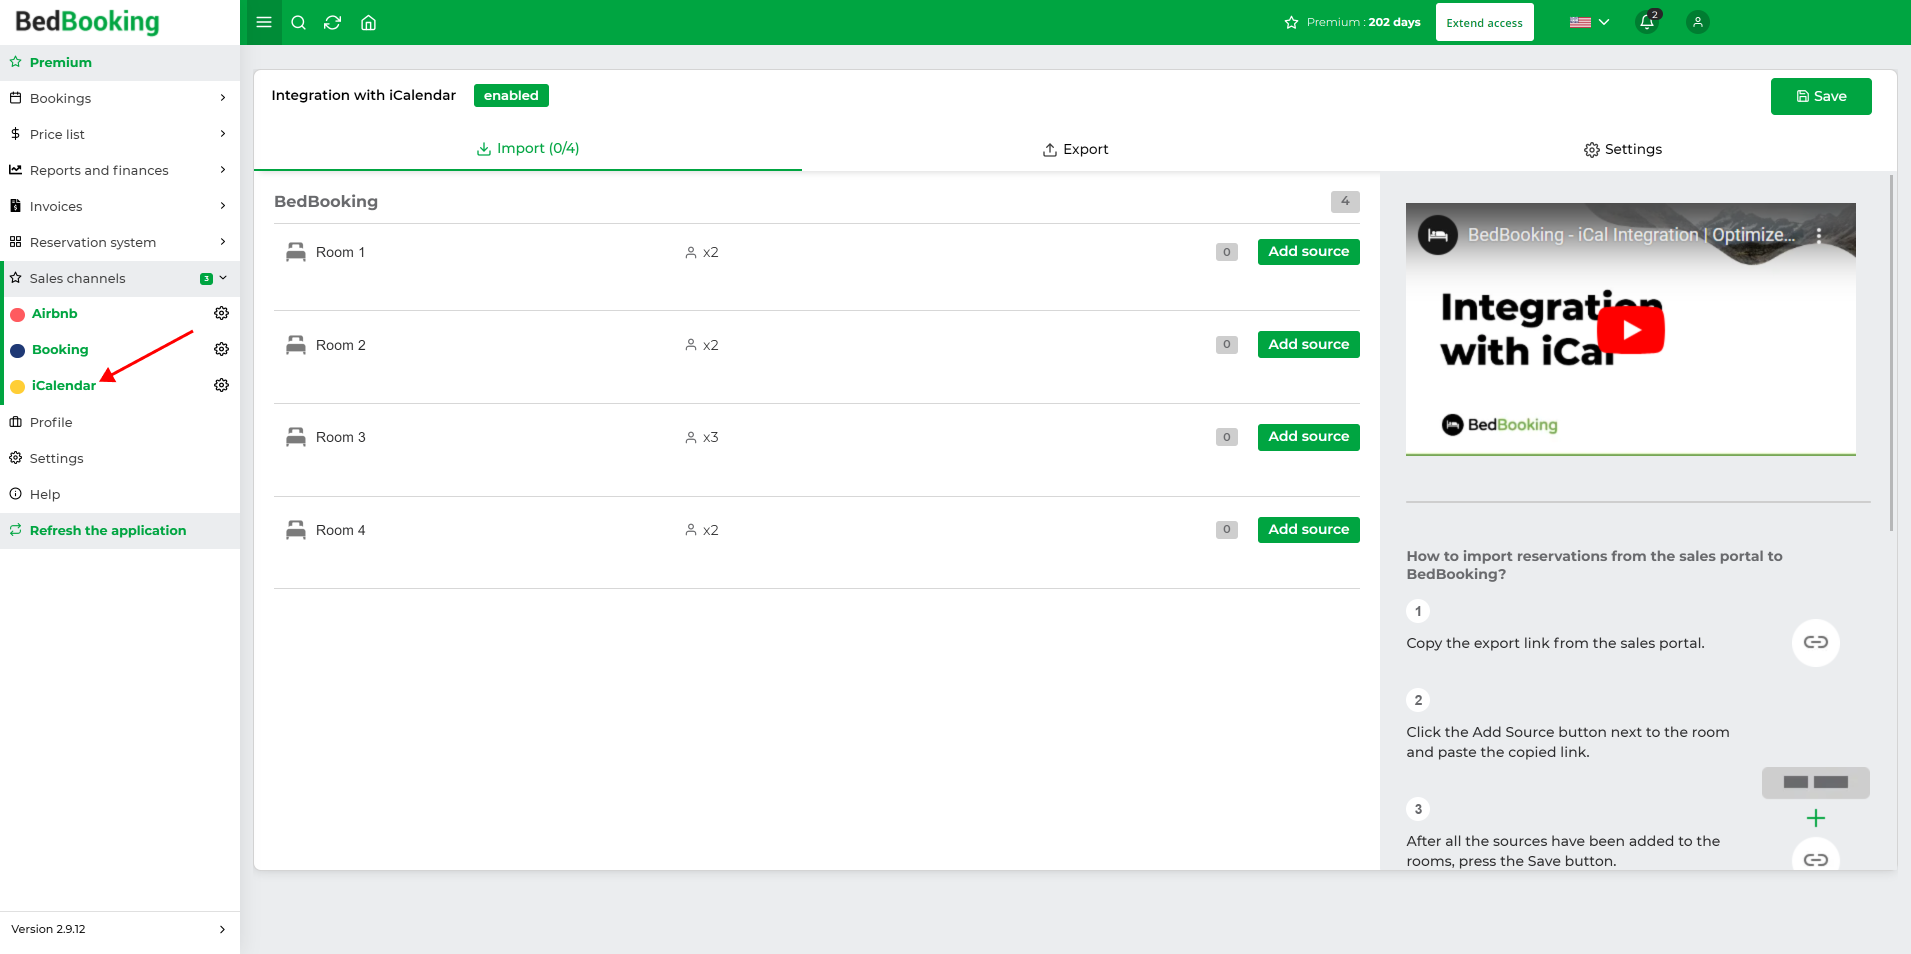This screenshot has width=1911, height=954.
Task: Expand the Invoices menu
Action: click(x=120, y=206)
